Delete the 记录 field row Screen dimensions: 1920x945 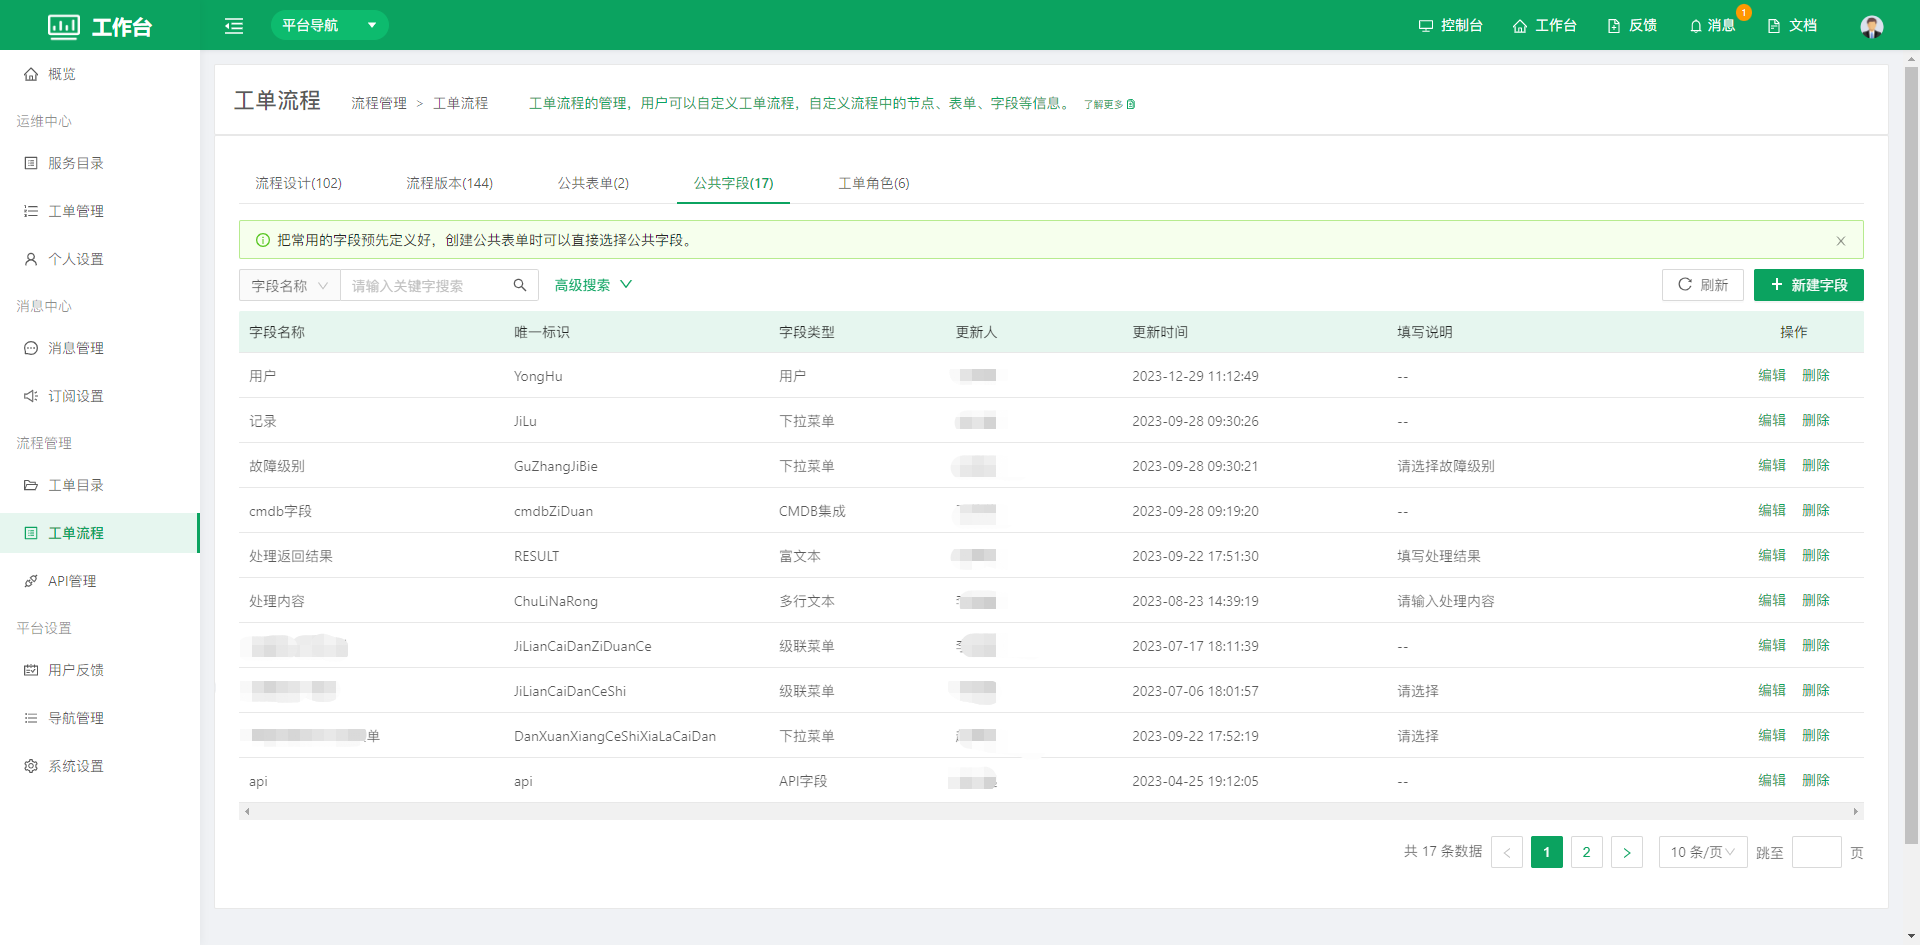click(x=1816, y=420)
